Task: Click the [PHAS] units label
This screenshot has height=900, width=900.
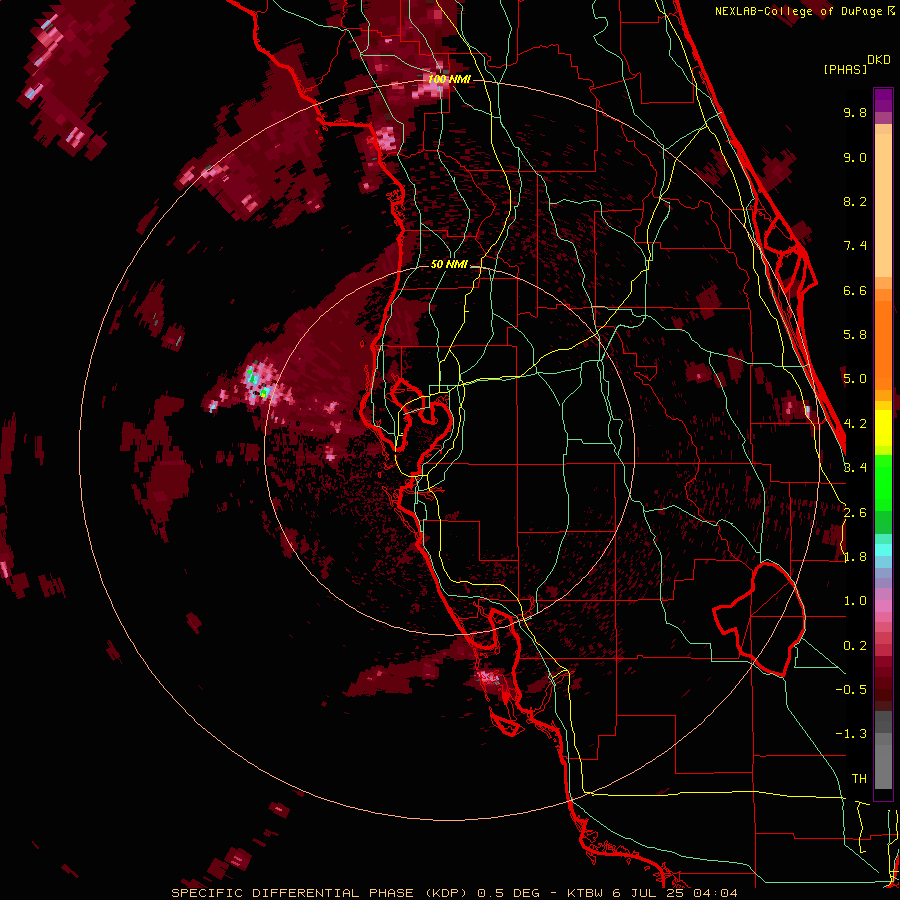Action: click(845, 69)
